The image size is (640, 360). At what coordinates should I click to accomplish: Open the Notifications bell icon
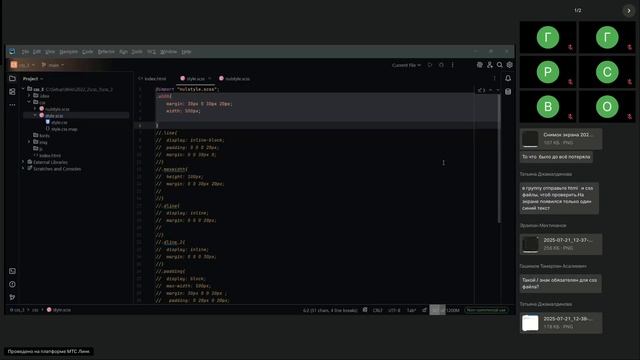[508, 78]
